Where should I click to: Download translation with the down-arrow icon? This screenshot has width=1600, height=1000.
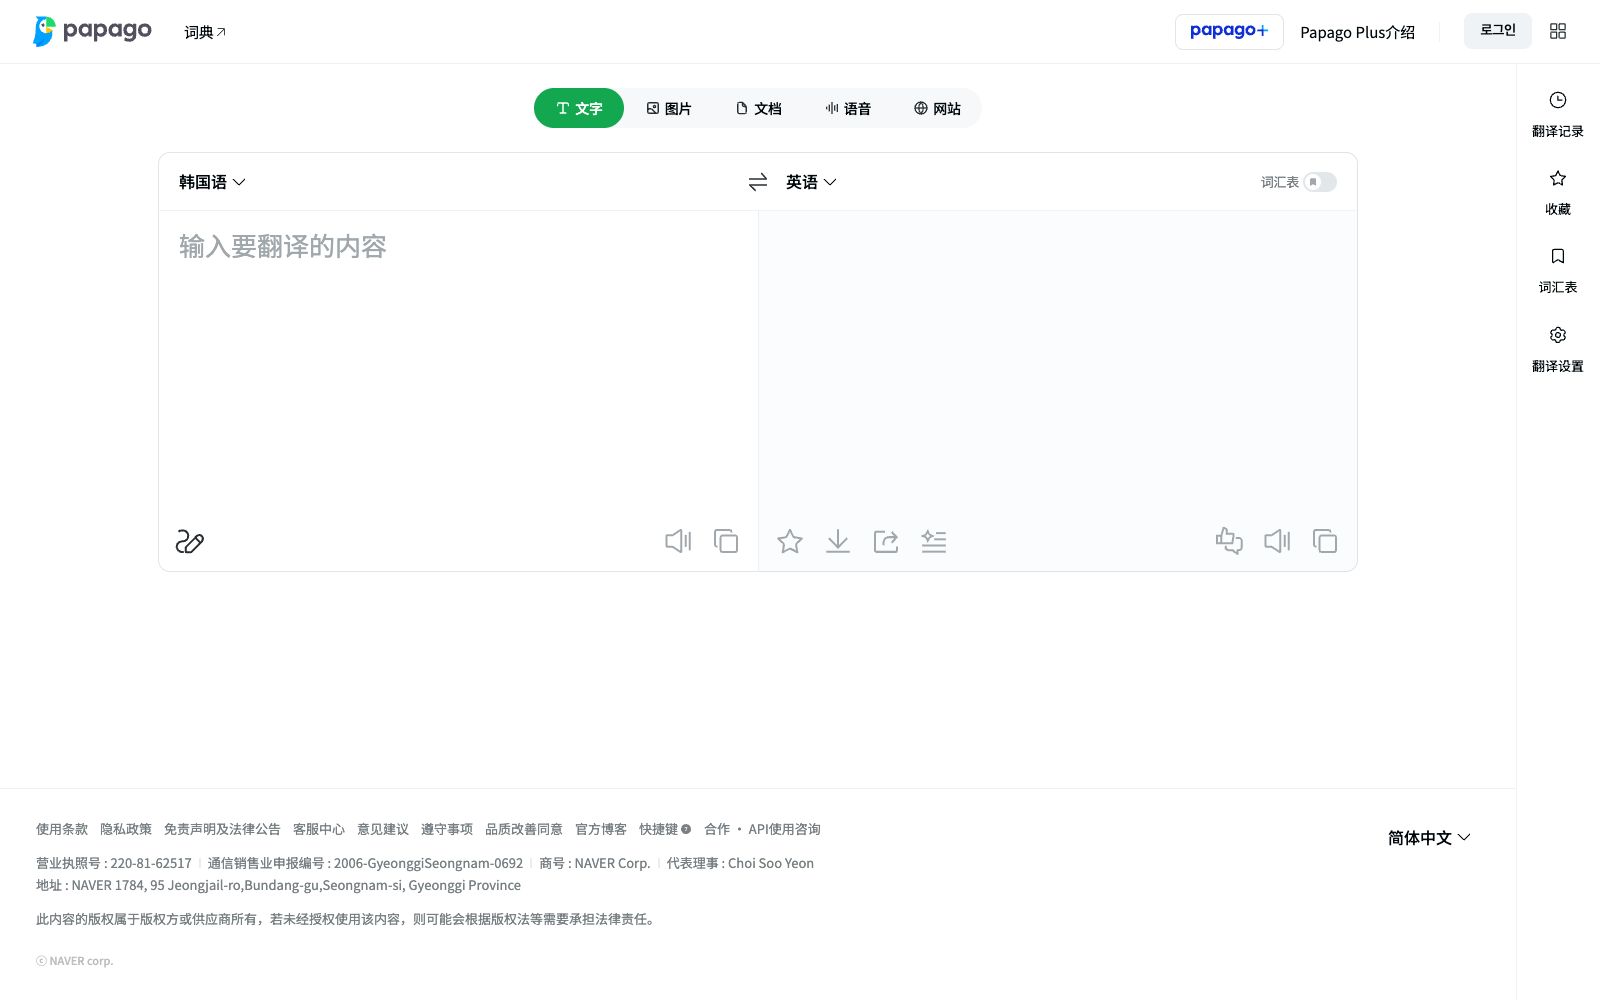click(838, 541)
